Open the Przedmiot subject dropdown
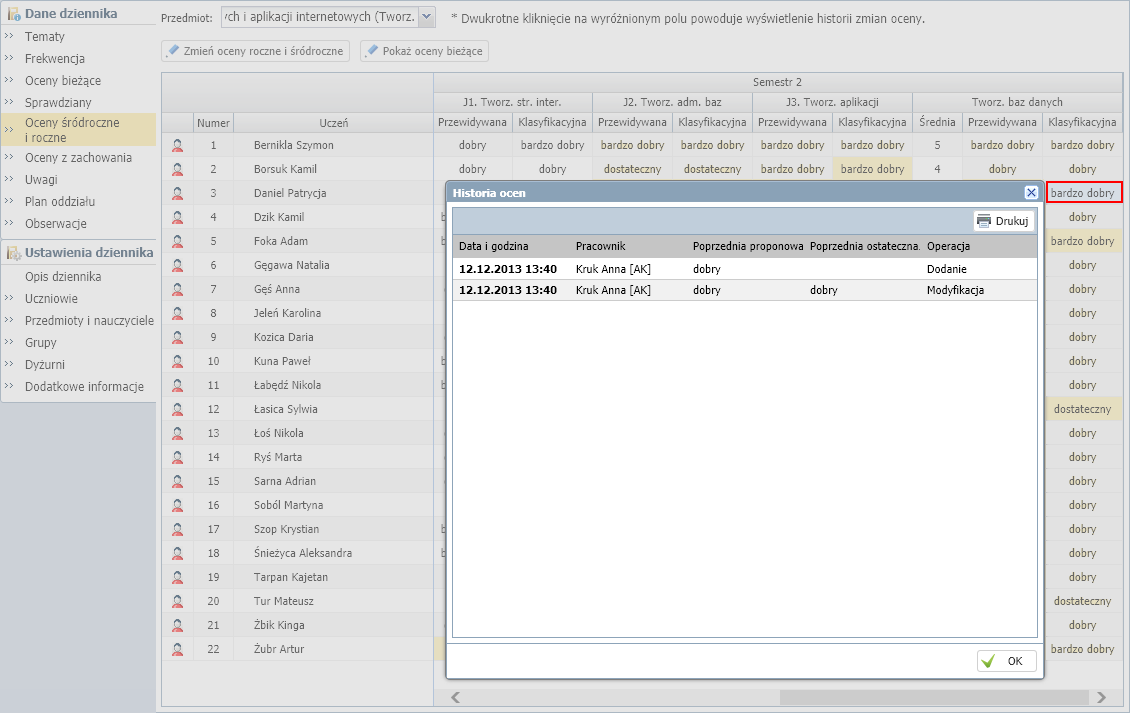 pyautogui.click(x=427, y=17)
